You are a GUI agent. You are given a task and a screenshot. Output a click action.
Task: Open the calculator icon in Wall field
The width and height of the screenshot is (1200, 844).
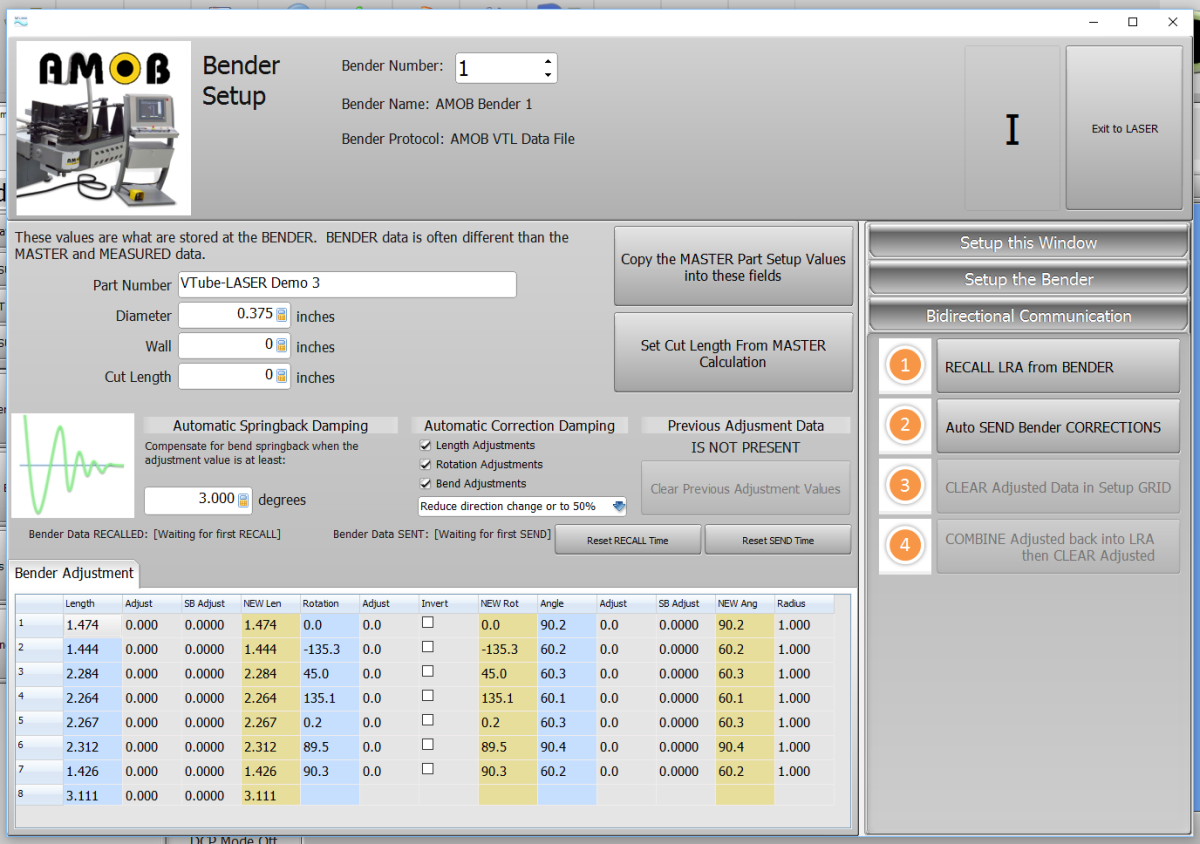pos(282,346)
